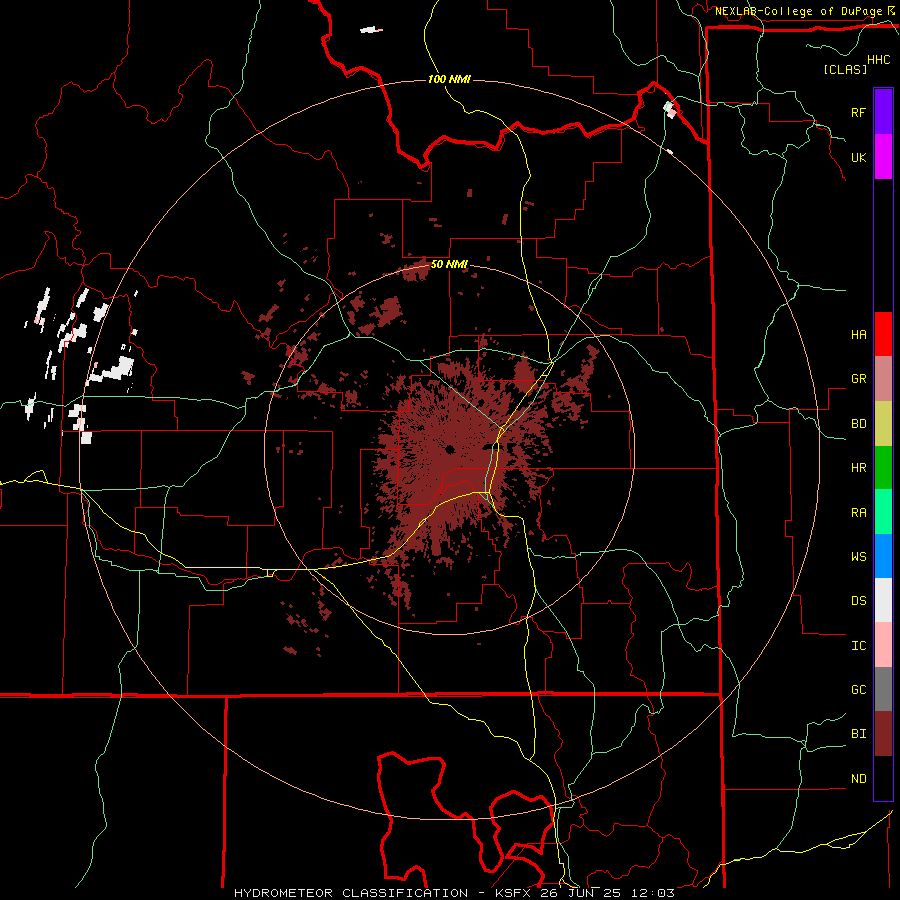Click the 'HA' legend label
This screenshot has height=900, width=900.
coord(858,335)
